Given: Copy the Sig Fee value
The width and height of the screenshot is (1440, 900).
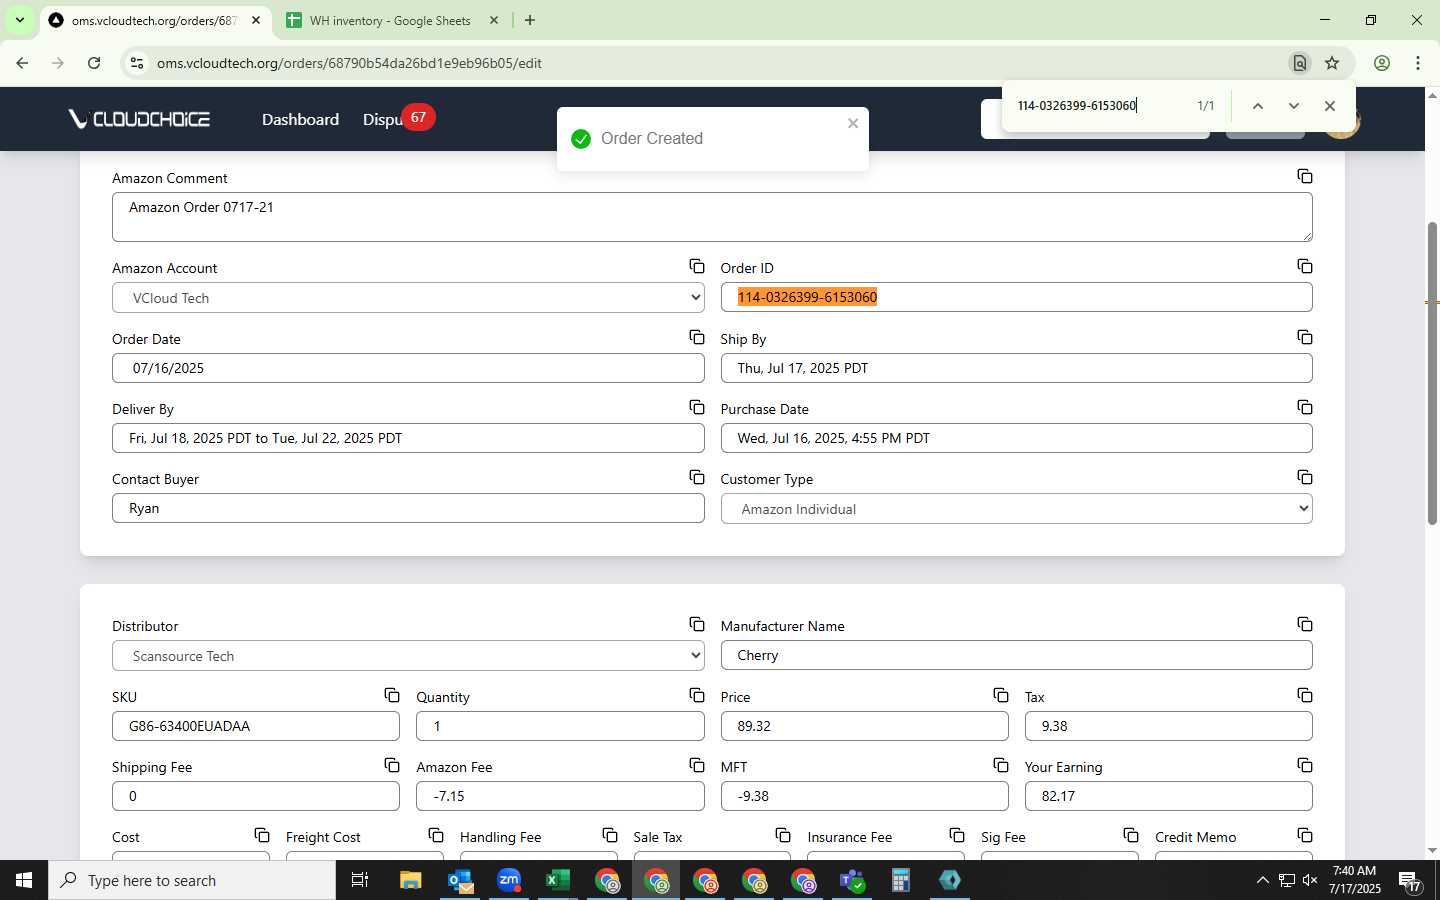Looking at the screenshot, I should [1131, 835].
